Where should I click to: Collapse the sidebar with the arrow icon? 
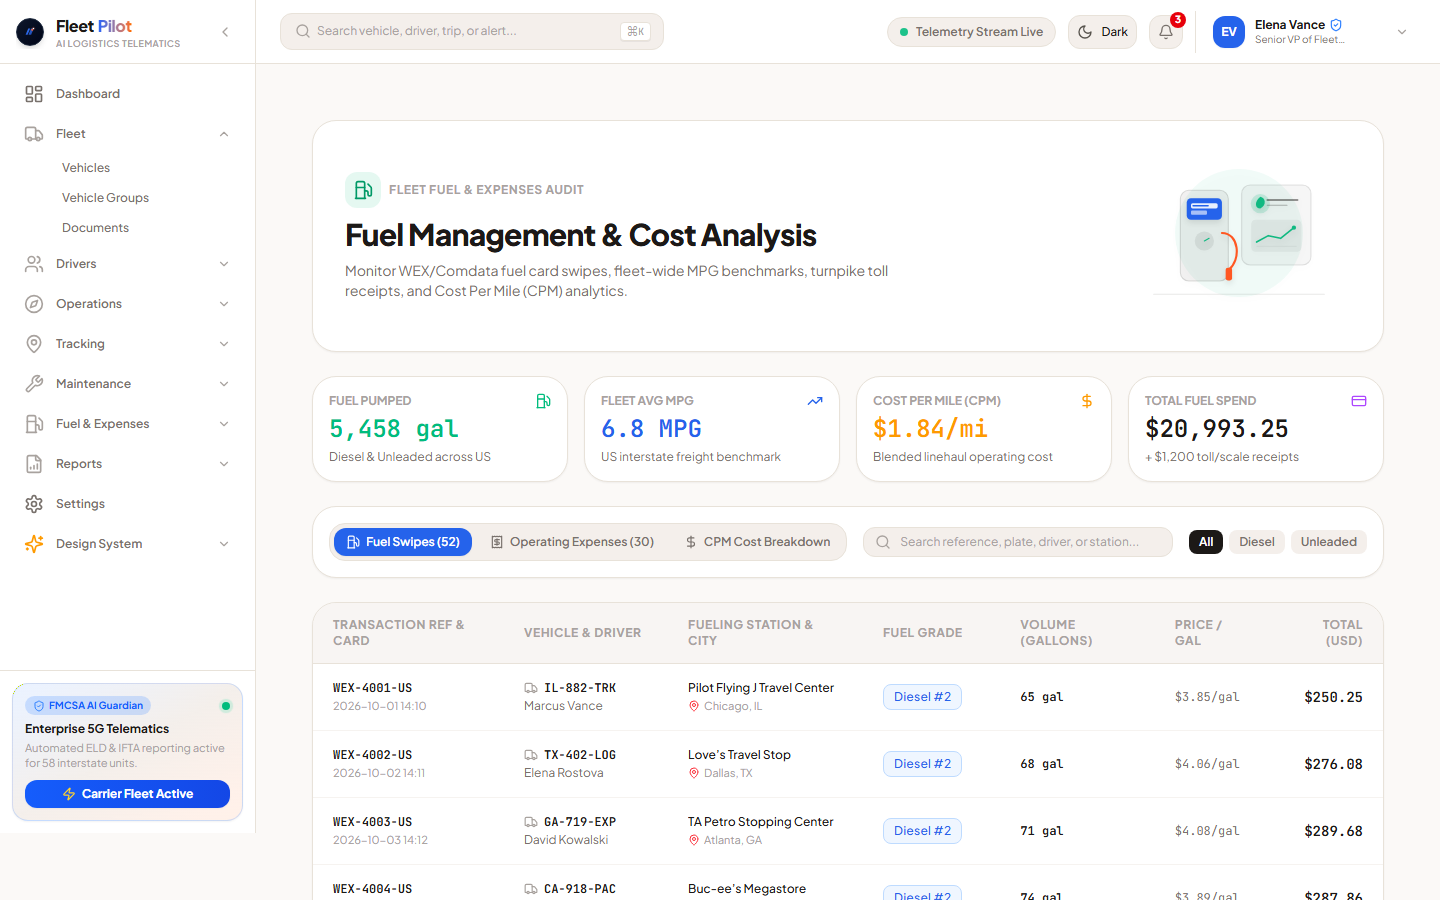[225, 32]
